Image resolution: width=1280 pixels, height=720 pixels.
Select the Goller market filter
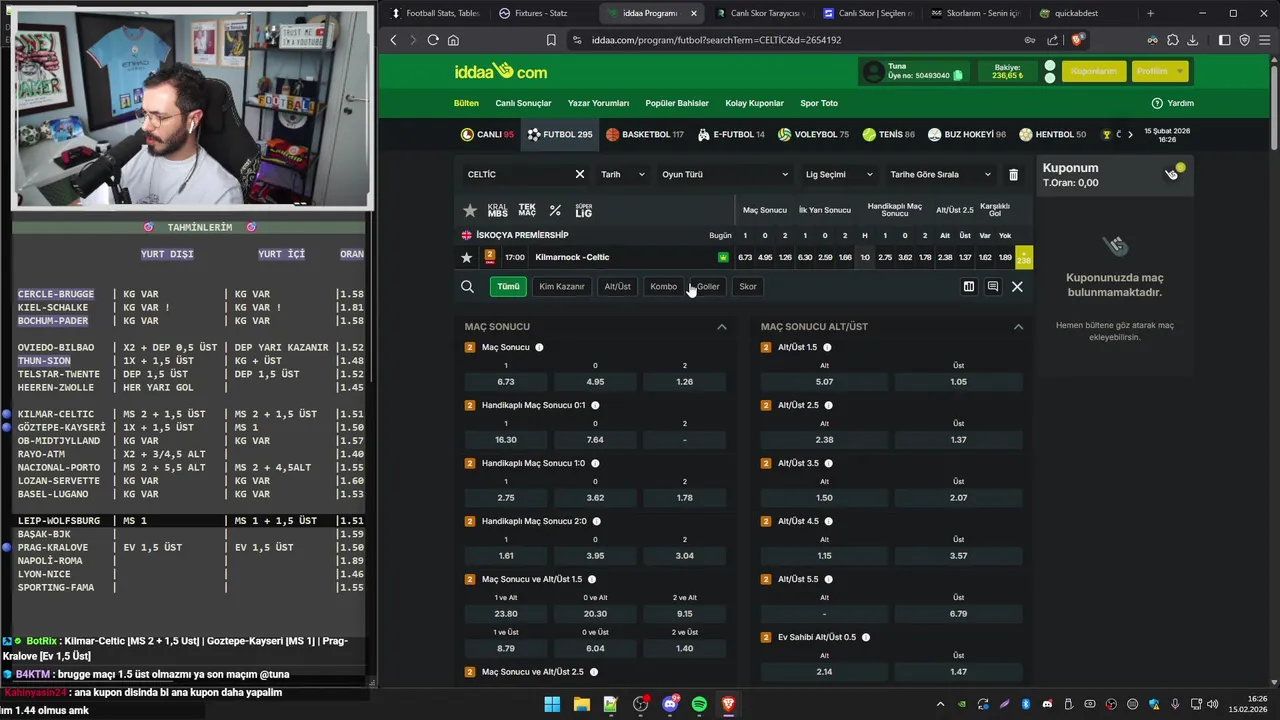(x=708, y=287)
